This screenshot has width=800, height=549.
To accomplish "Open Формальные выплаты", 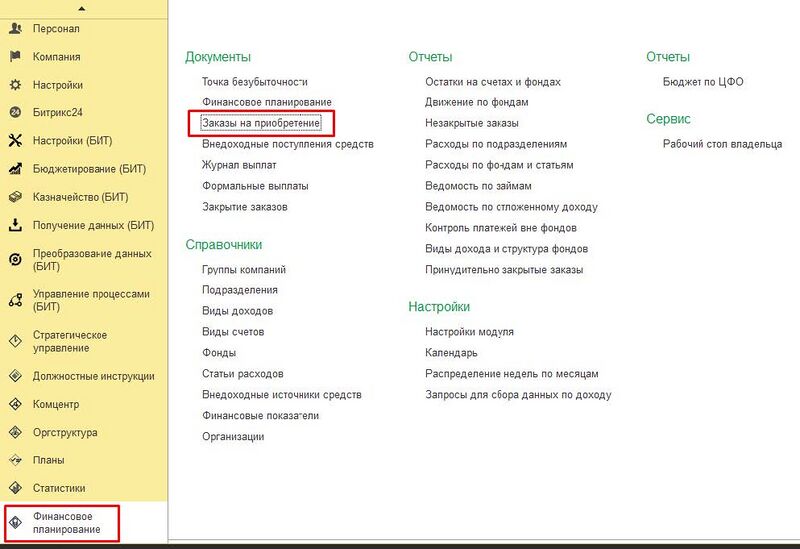I will (x=255, y=186).
